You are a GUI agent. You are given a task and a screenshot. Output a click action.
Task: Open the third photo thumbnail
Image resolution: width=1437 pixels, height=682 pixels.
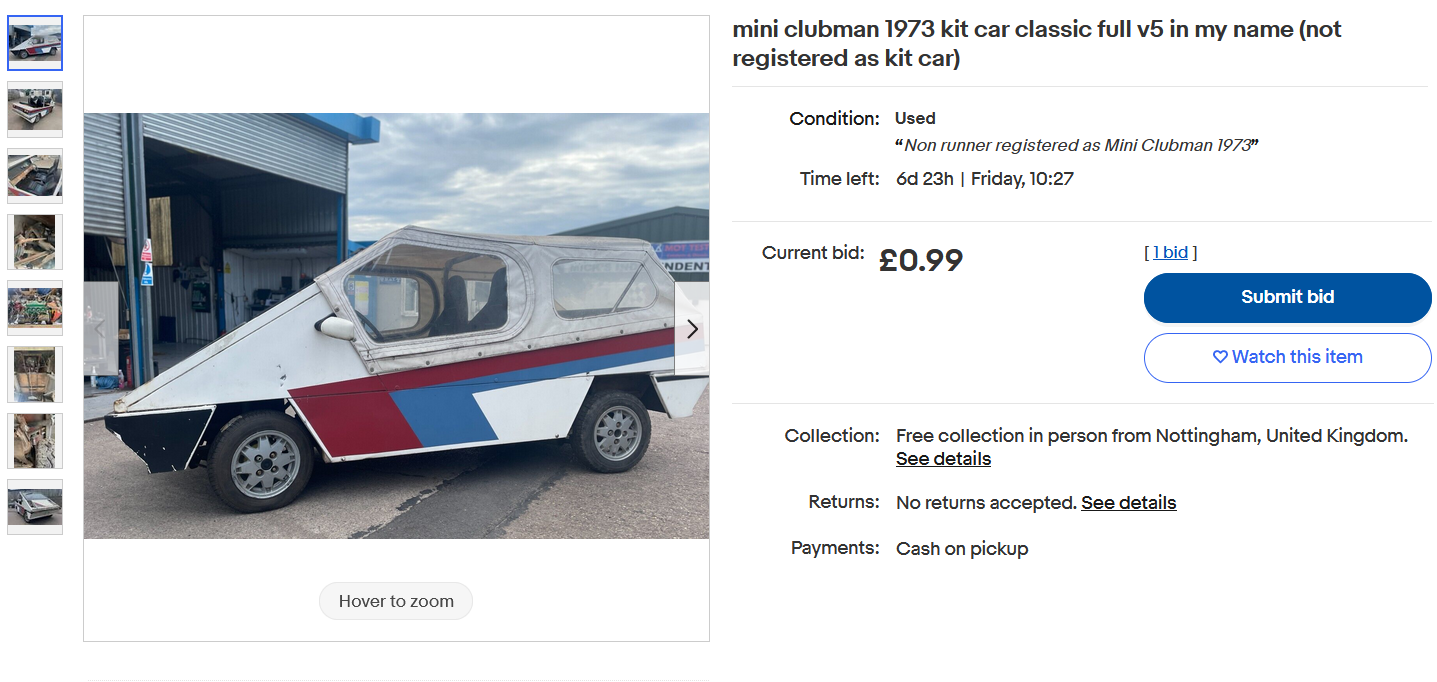(35, 175)
